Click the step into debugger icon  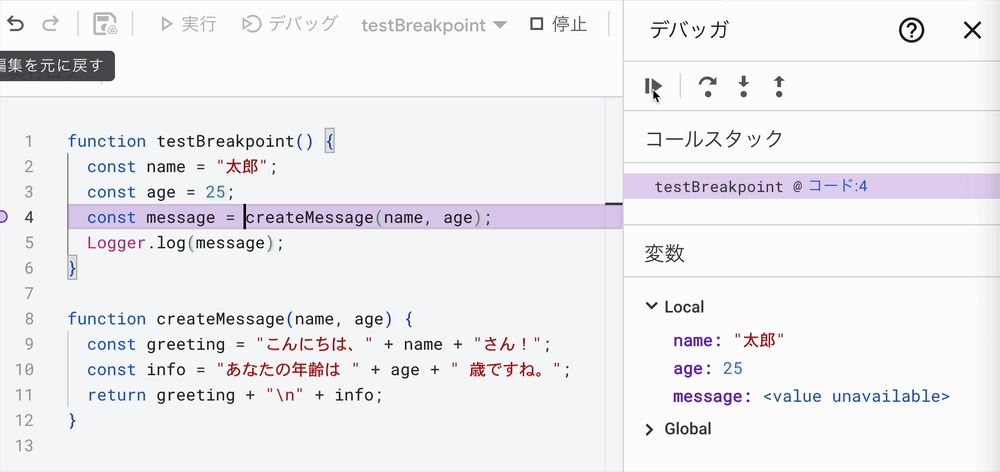coord(743,86)
